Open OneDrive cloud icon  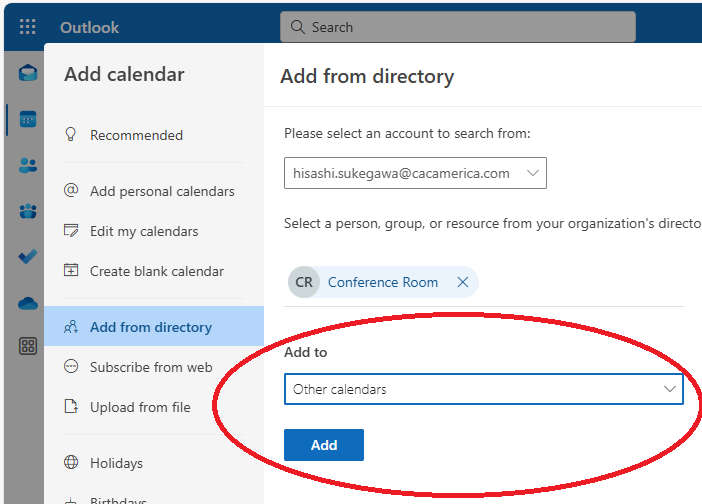coord(28,302)
